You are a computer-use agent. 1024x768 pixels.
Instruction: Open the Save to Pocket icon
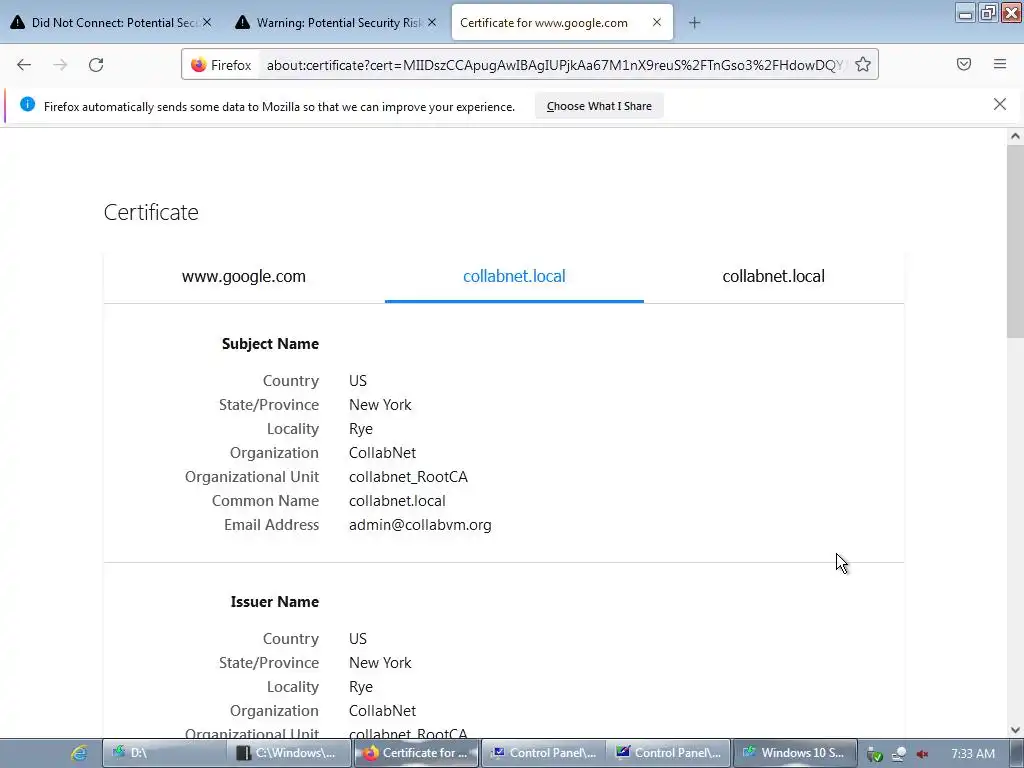pos(964,64)
